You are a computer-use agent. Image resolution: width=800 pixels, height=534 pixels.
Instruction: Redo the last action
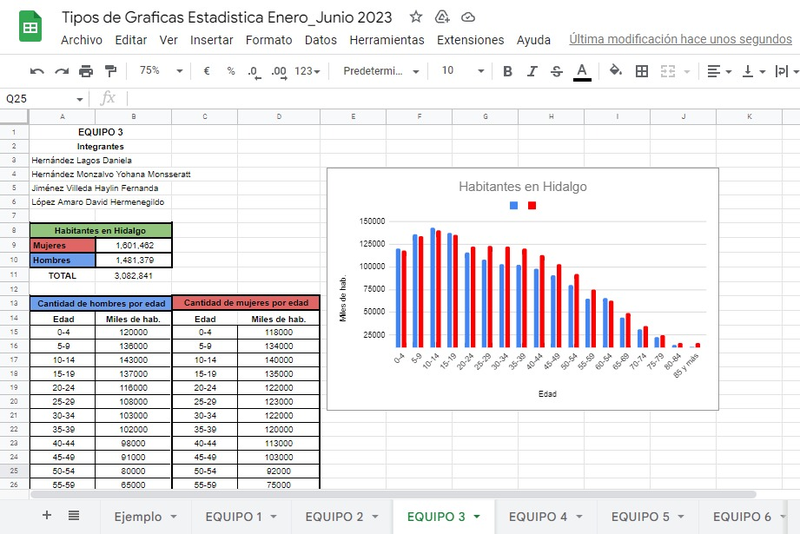[62, 71]
